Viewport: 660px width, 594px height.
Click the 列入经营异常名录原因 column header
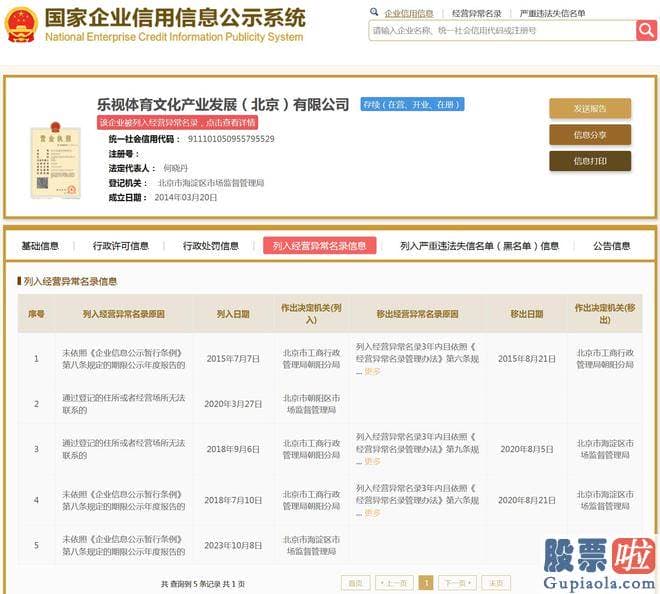point(124,314)
